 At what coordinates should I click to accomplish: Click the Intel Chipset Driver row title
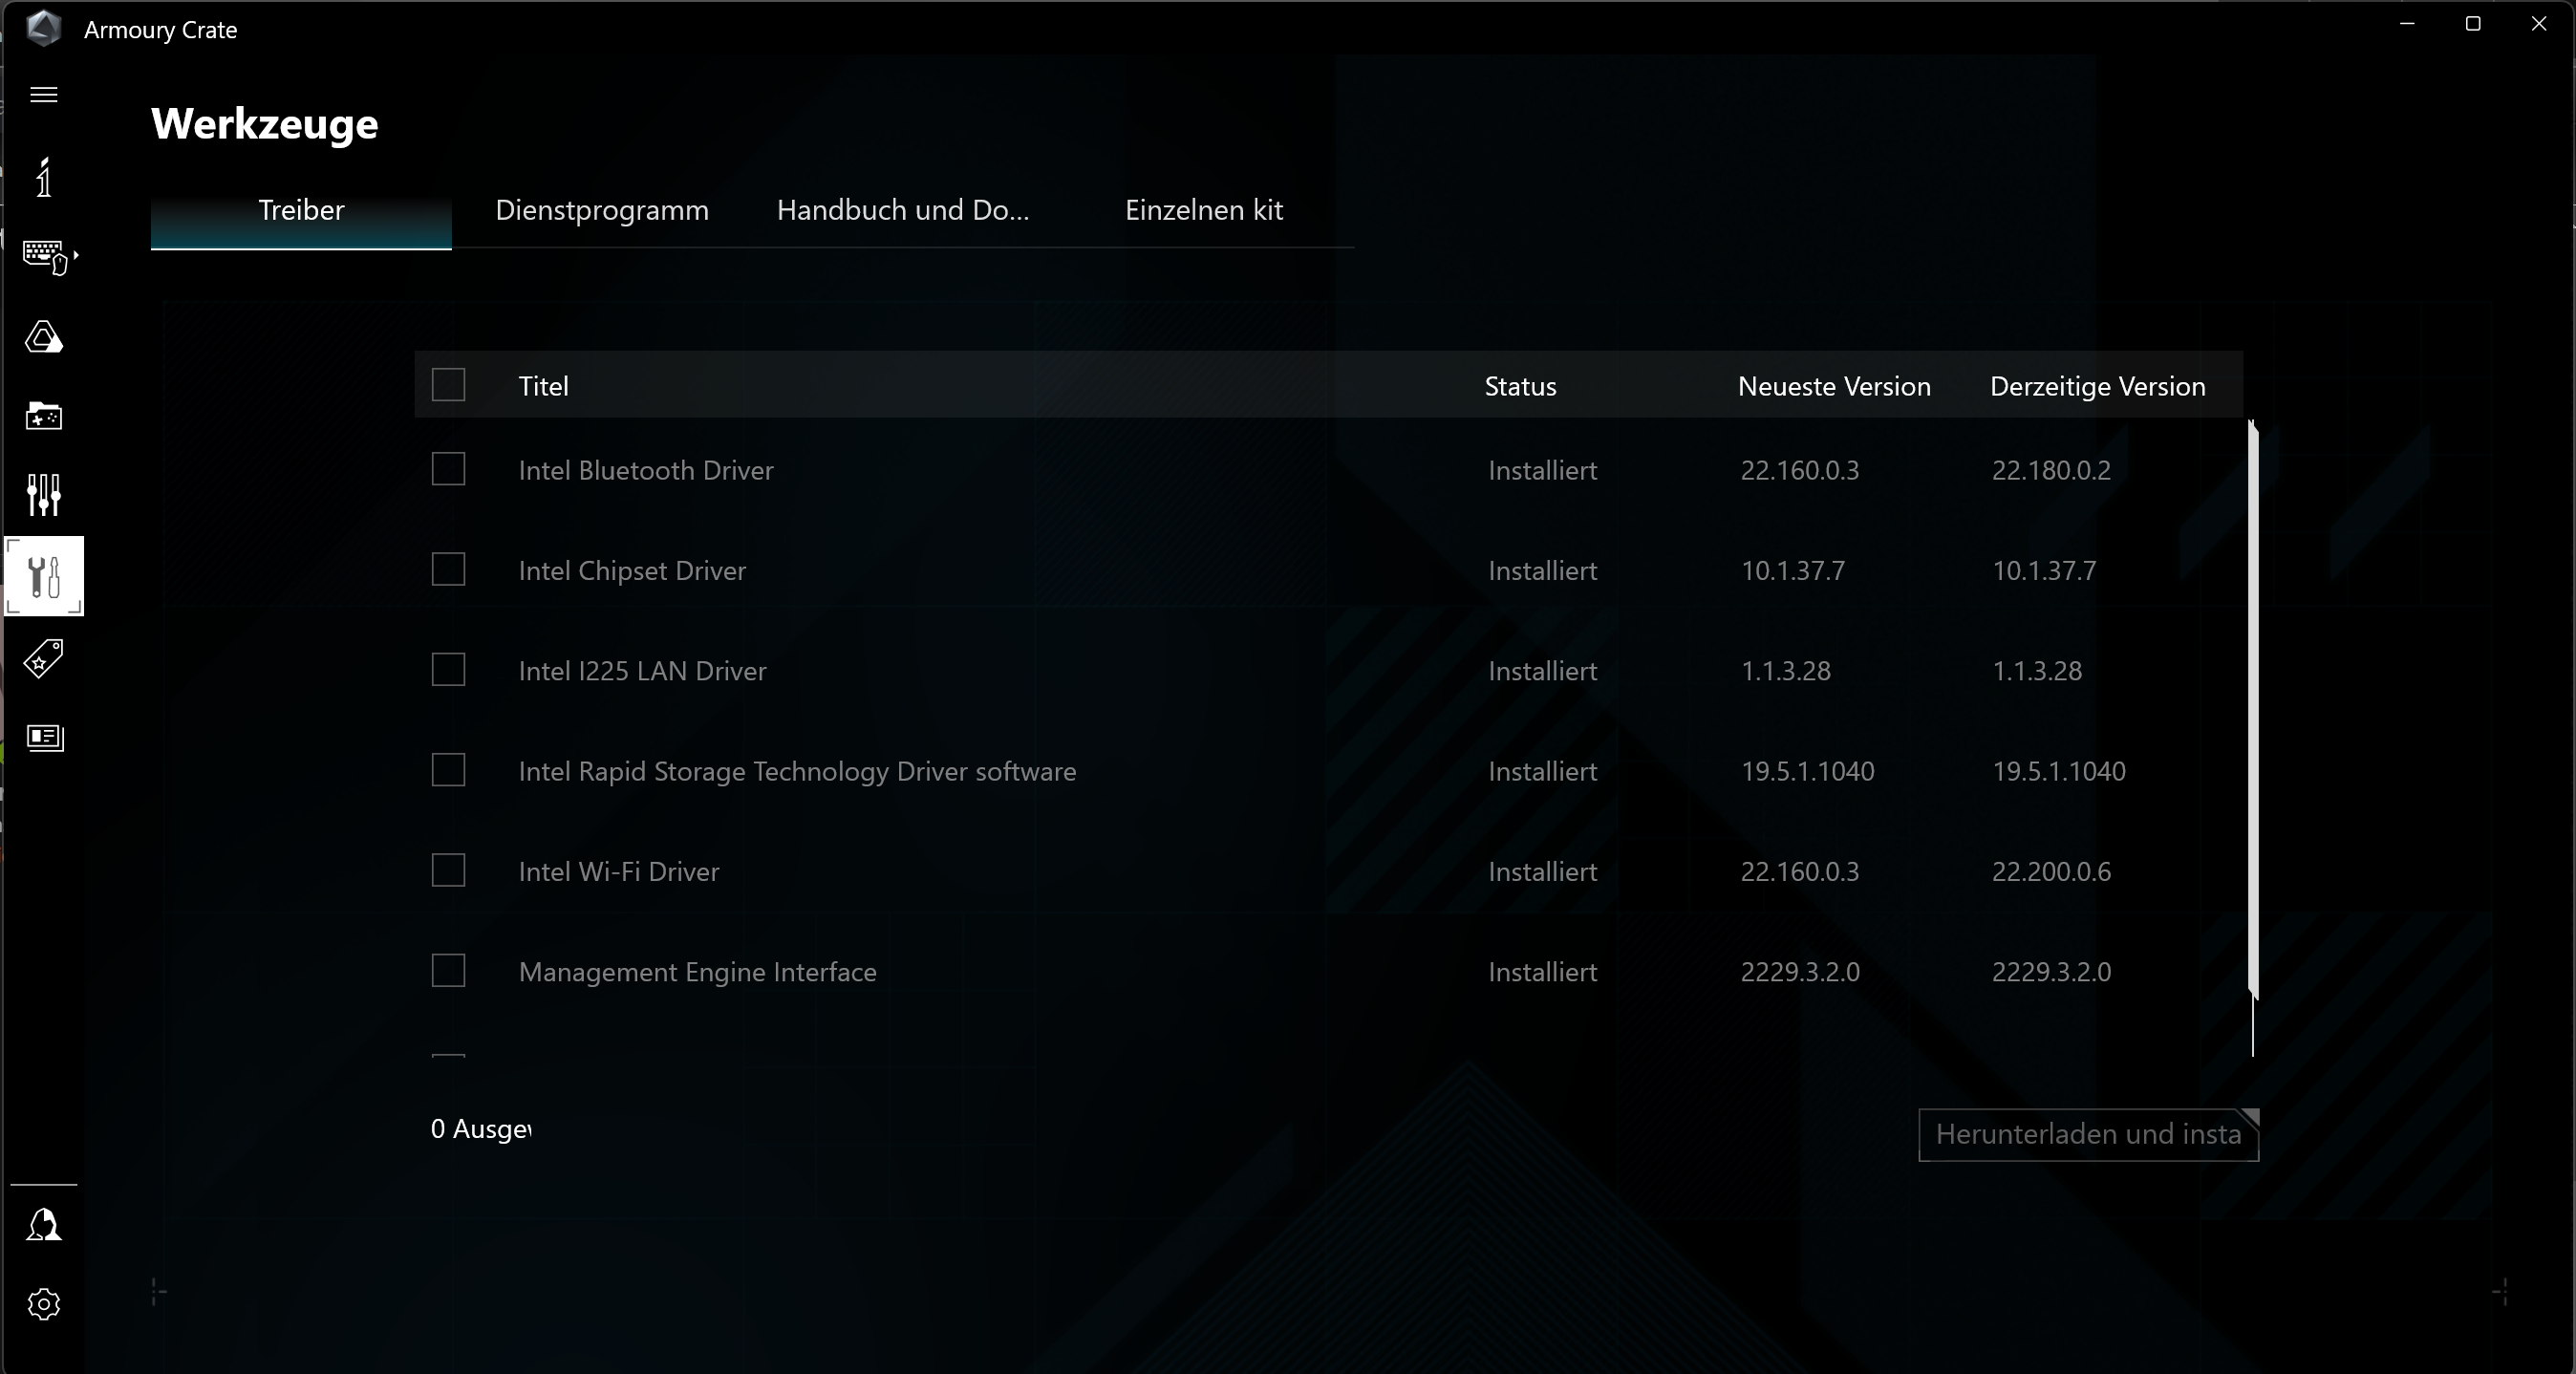632,571
